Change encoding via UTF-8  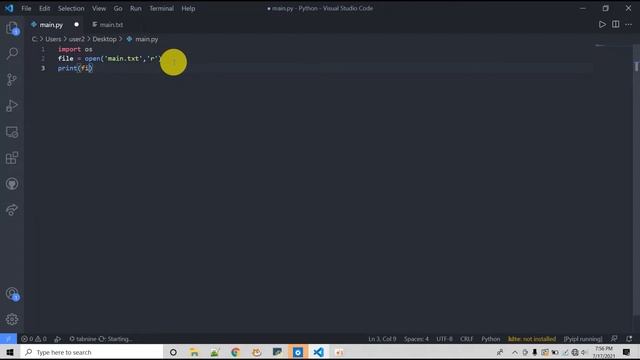point(444,339)
